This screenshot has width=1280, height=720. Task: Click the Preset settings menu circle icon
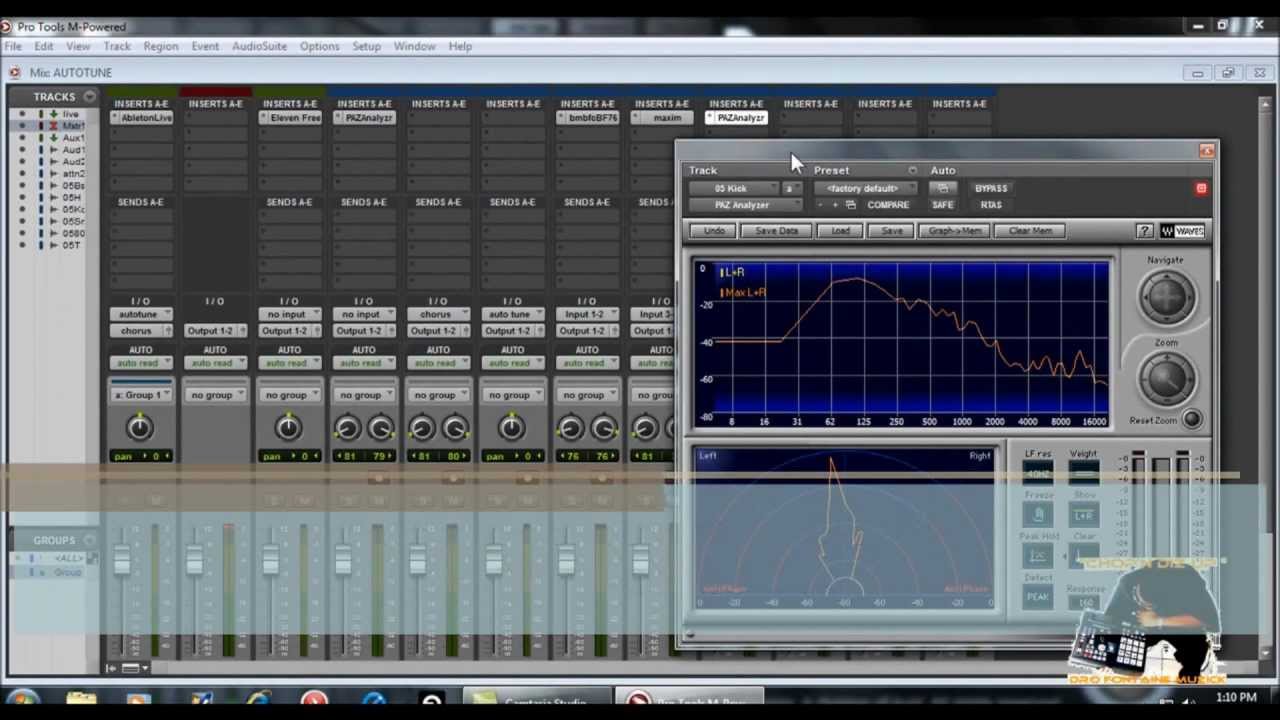(912, 171)
